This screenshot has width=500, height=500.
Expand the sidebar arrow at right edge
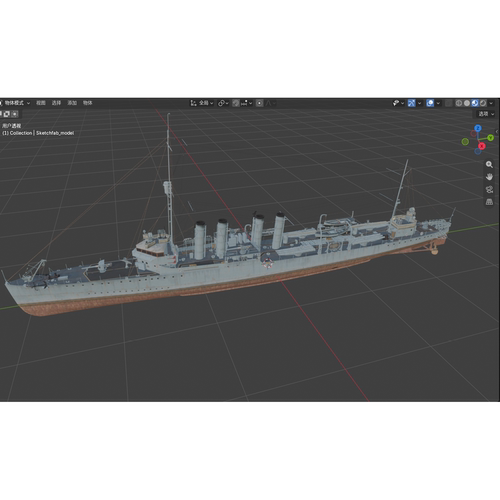coord(497,132)
